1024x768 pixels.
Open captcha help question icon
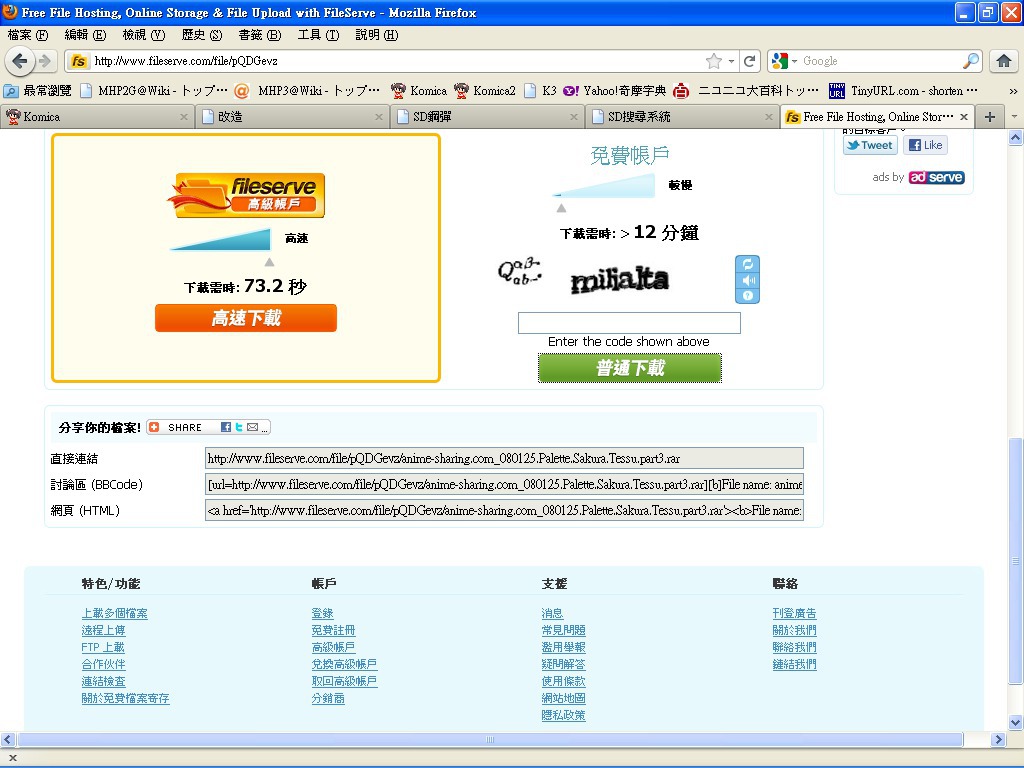[x=748, y=296]
